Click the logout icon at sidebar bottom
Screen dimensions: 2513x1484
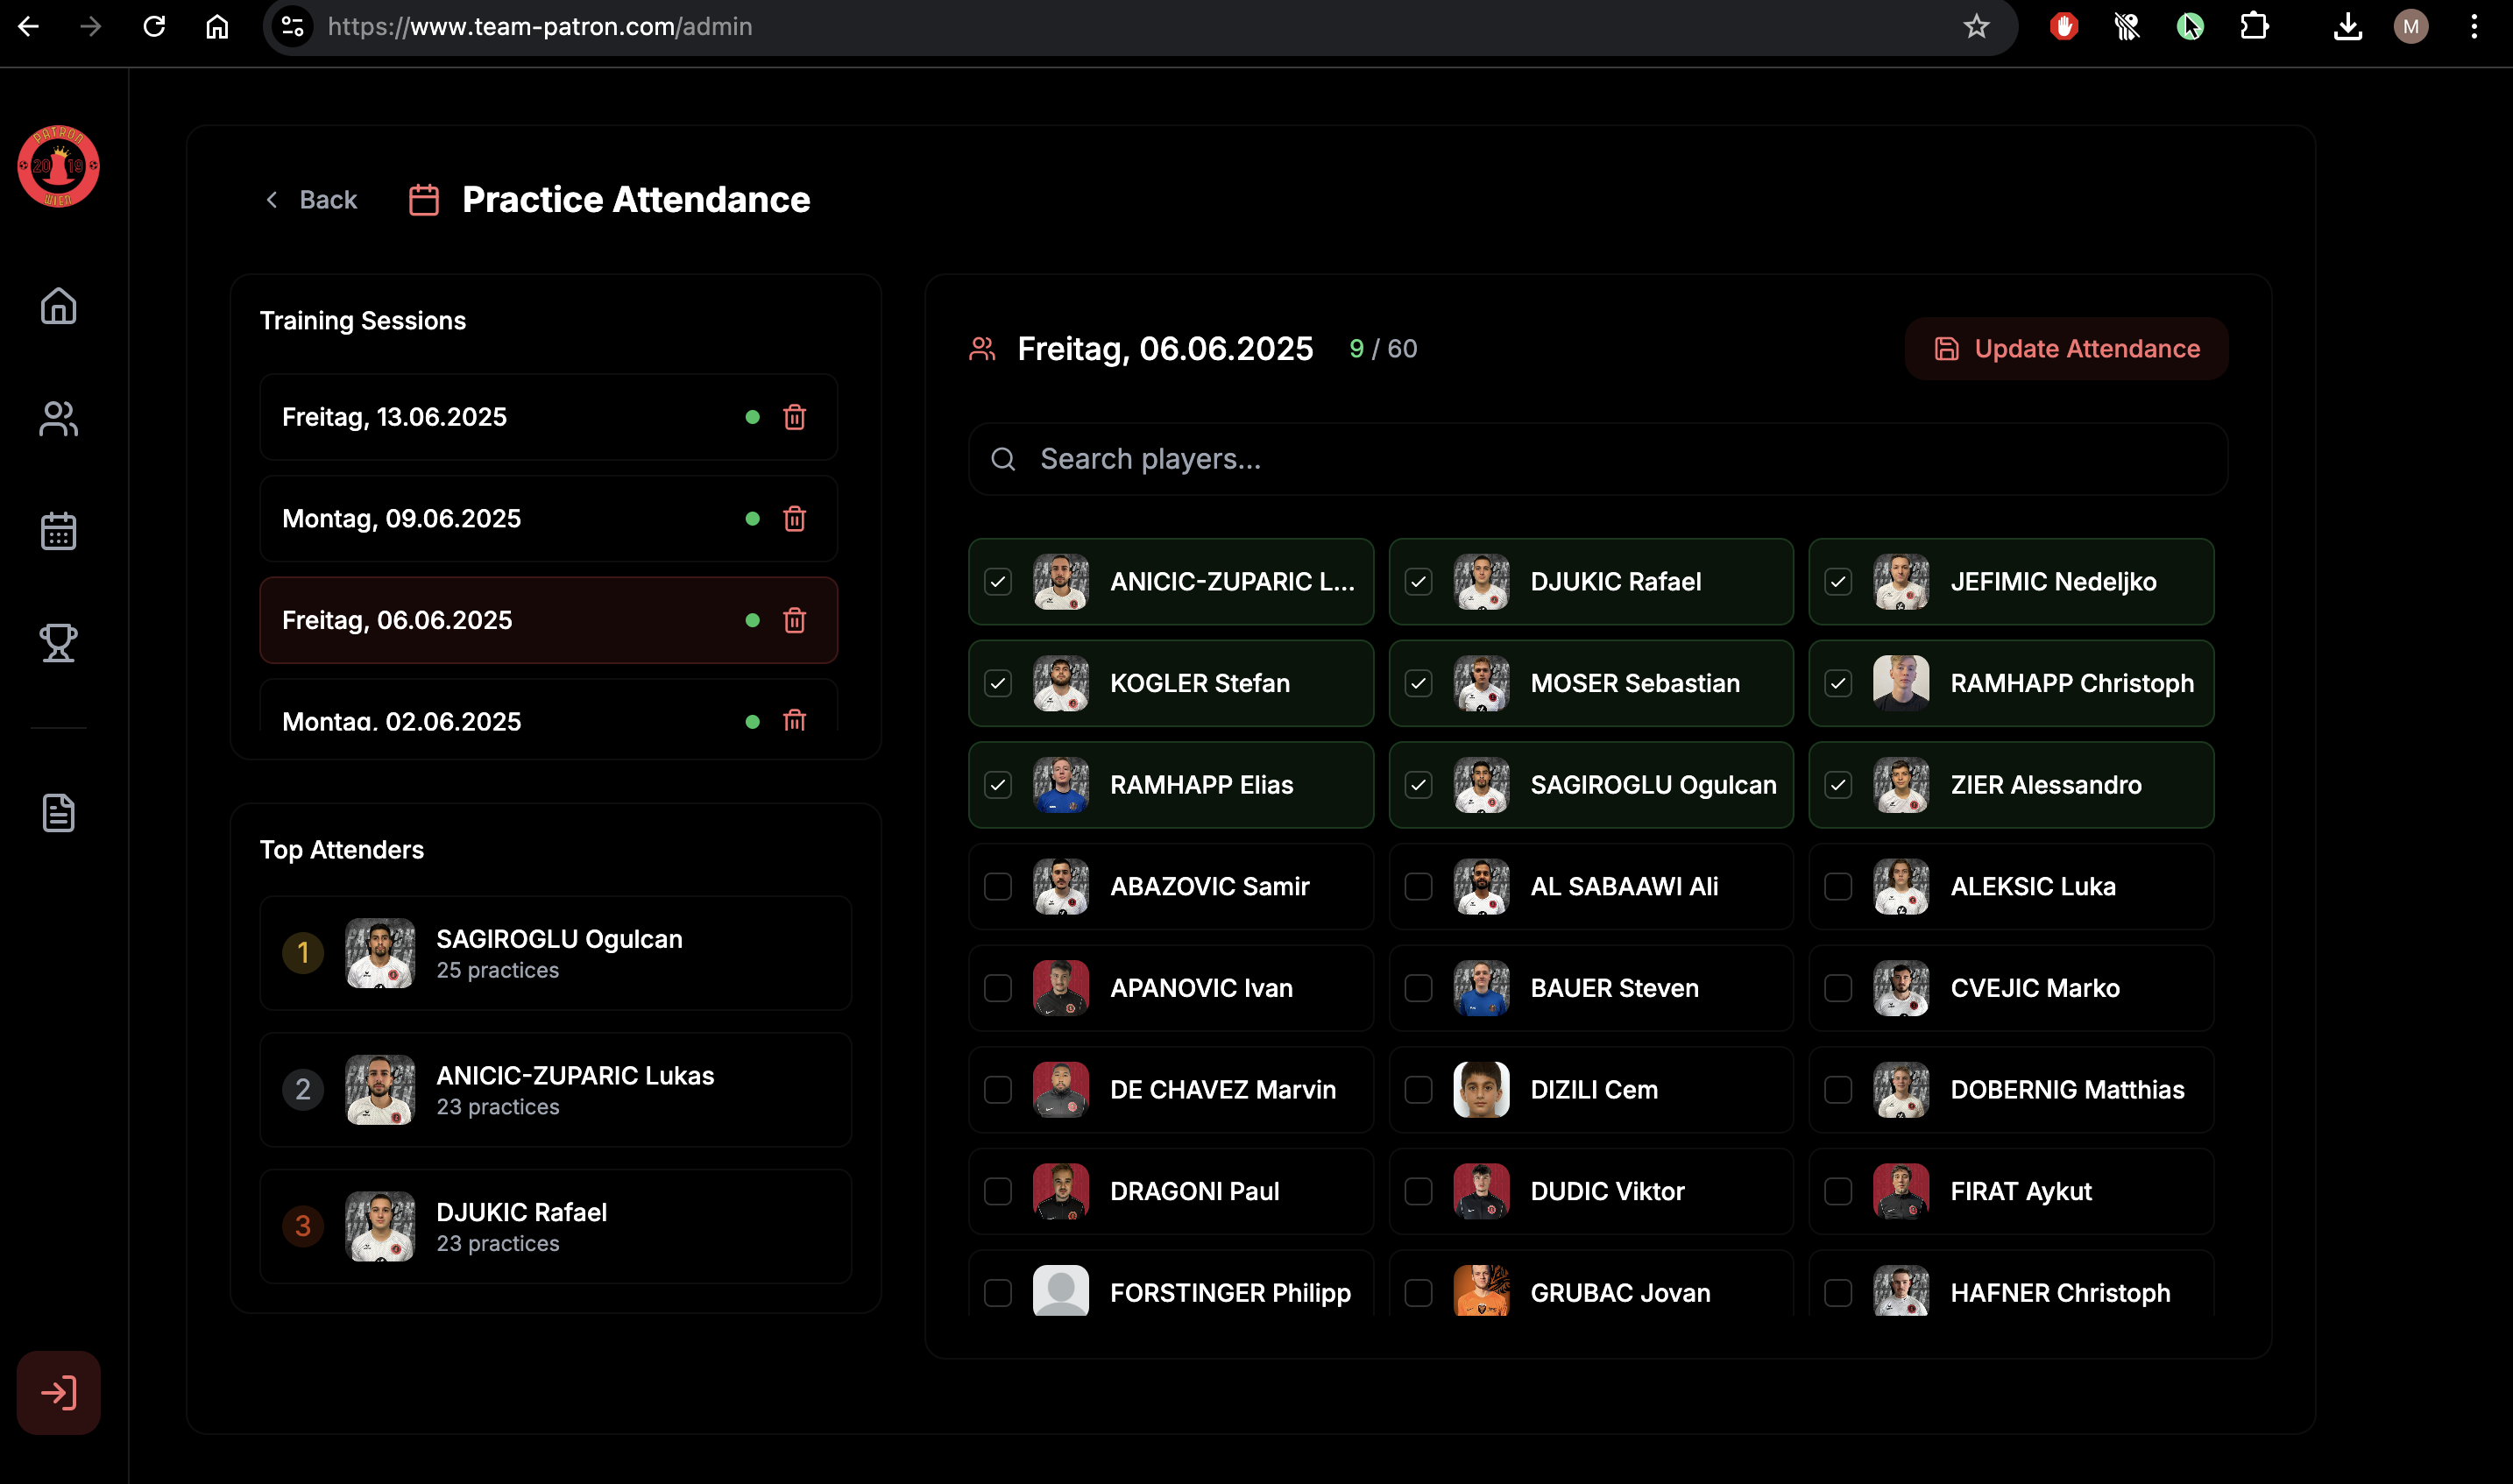pyautogui.click(x=59, y=1393)
